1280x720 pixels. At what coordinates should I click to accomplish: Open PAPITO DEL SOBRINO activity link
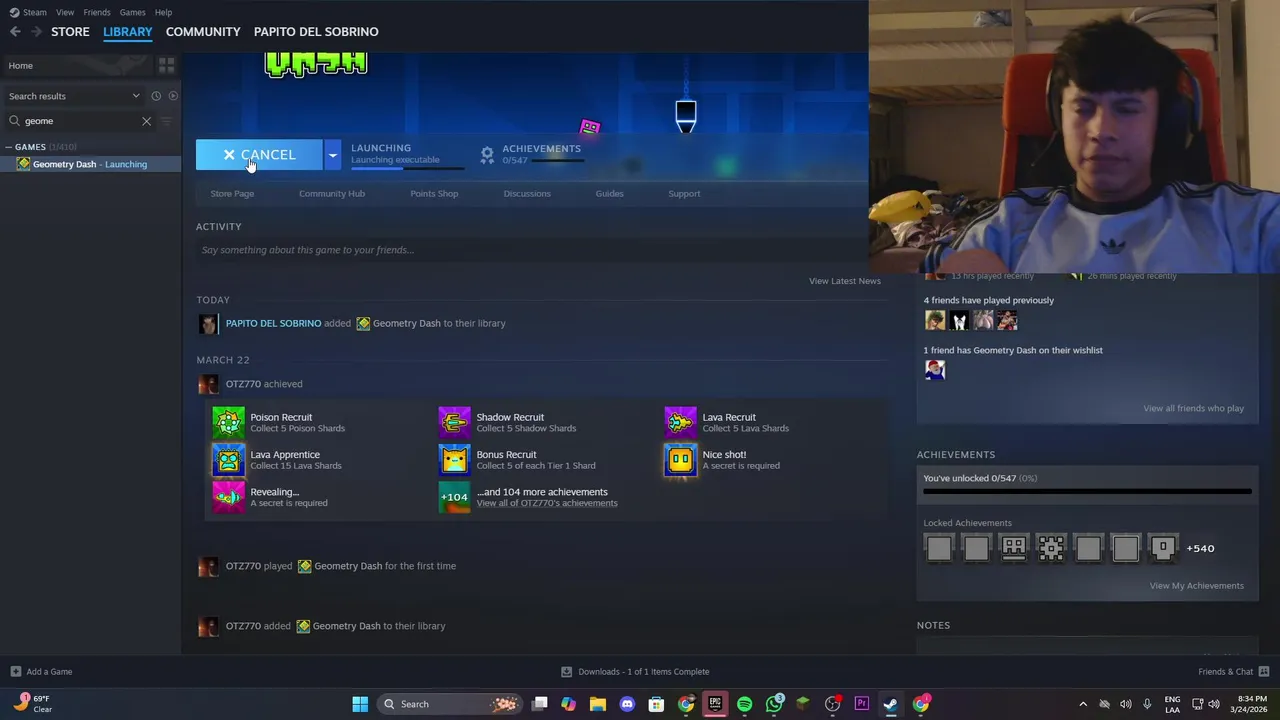click(273, 323)
